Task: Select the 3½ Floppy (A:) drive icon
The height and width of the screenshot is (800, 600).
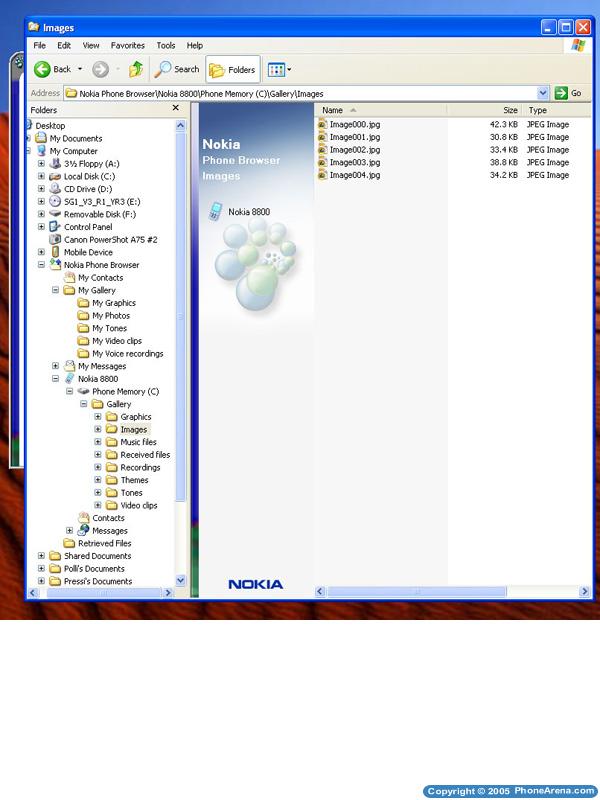Action: 55,164
